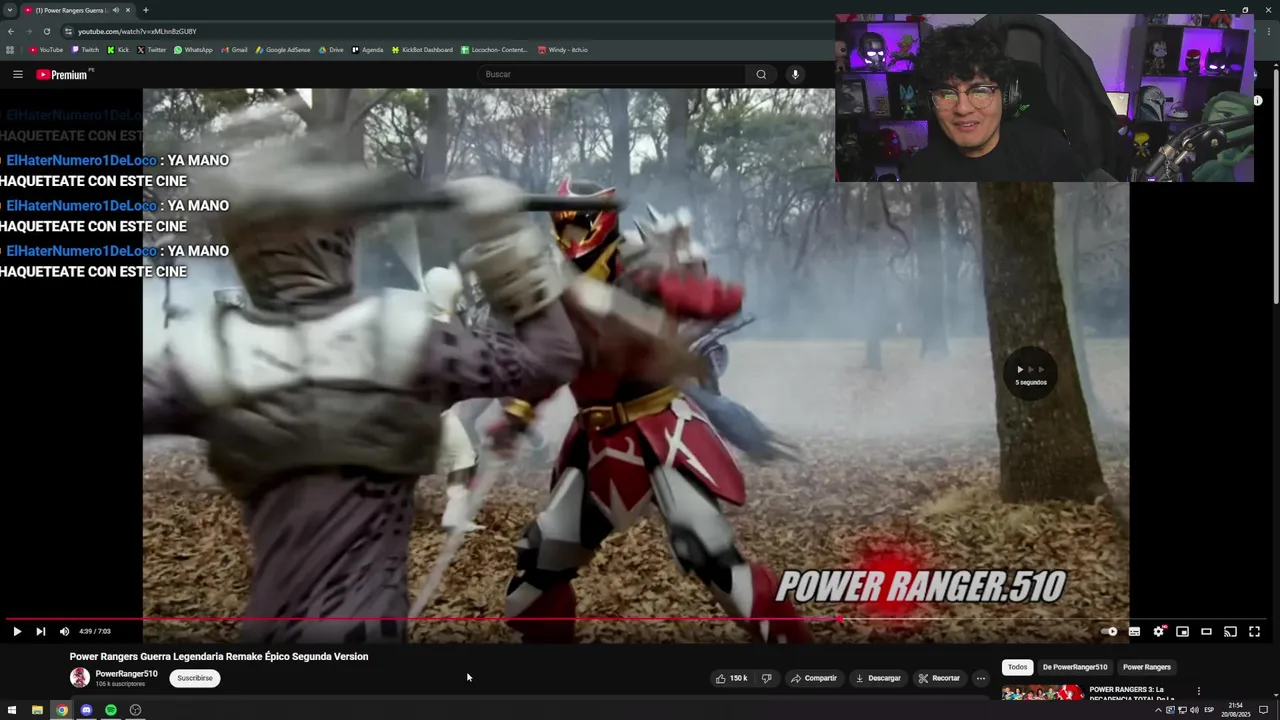This screenshot has width=1280, height=720.
Task: Open PowerRanger510 channel avatar
Action: pos(79,678)
